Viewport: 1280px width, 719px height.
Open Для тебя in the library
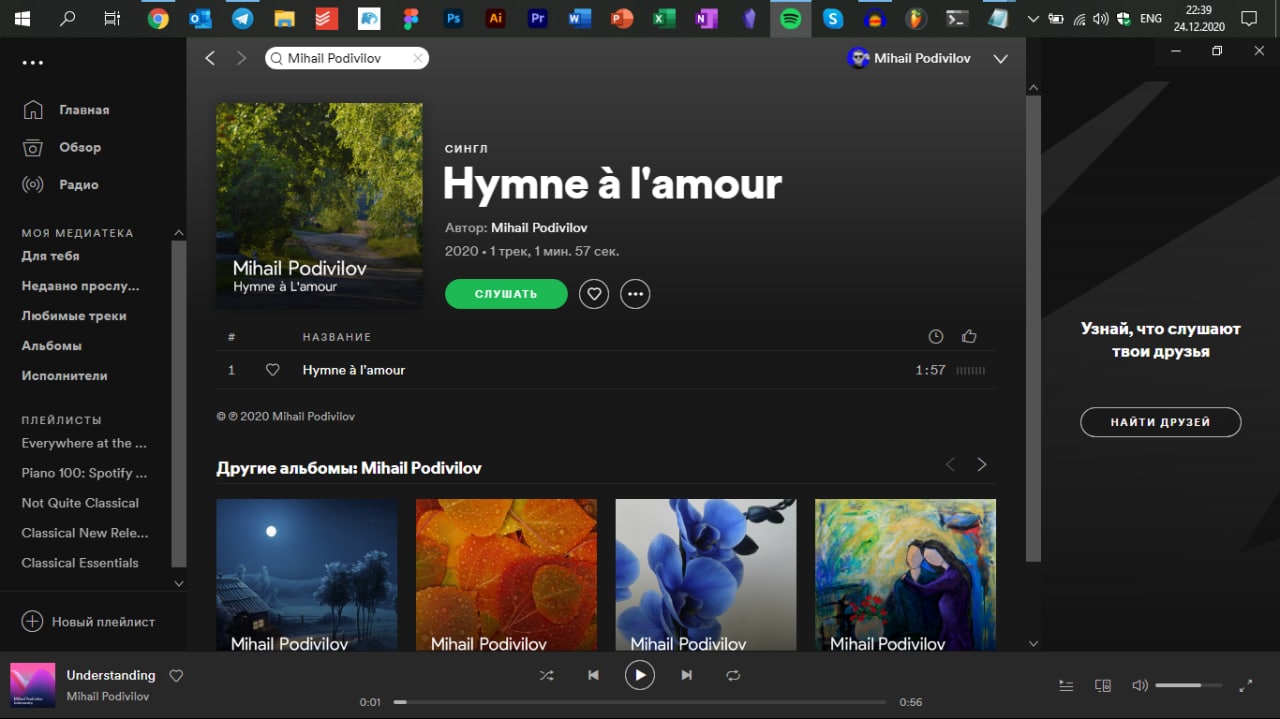point(50,256)
